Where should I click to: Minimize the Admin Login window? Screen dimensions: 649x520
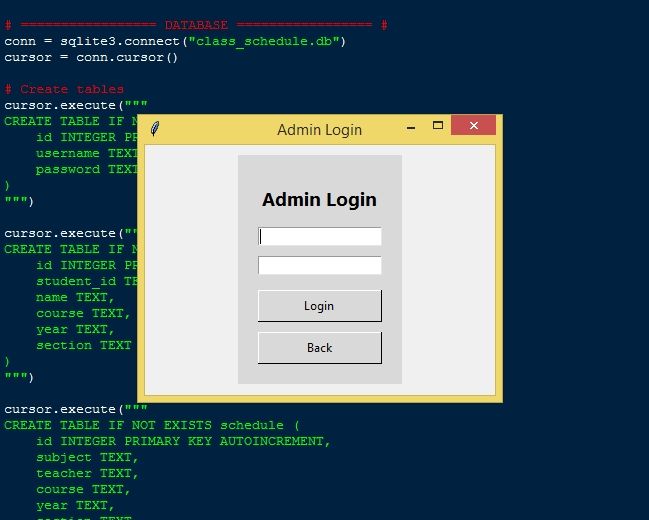click(x=411, y=127)
